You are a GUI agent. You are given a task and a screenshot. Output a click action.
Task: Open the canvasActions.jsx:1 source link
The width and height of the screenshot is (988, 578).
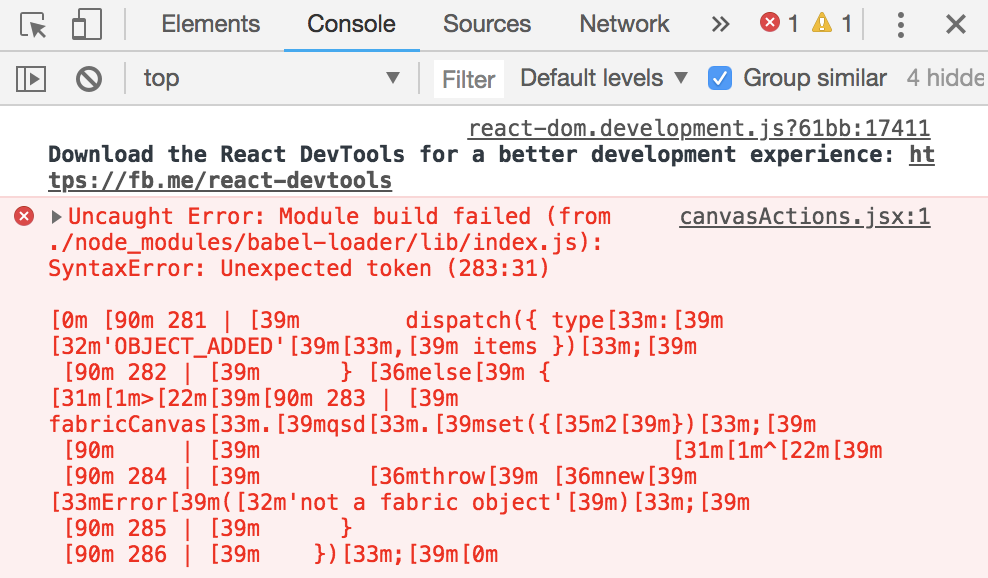(805, 217)
